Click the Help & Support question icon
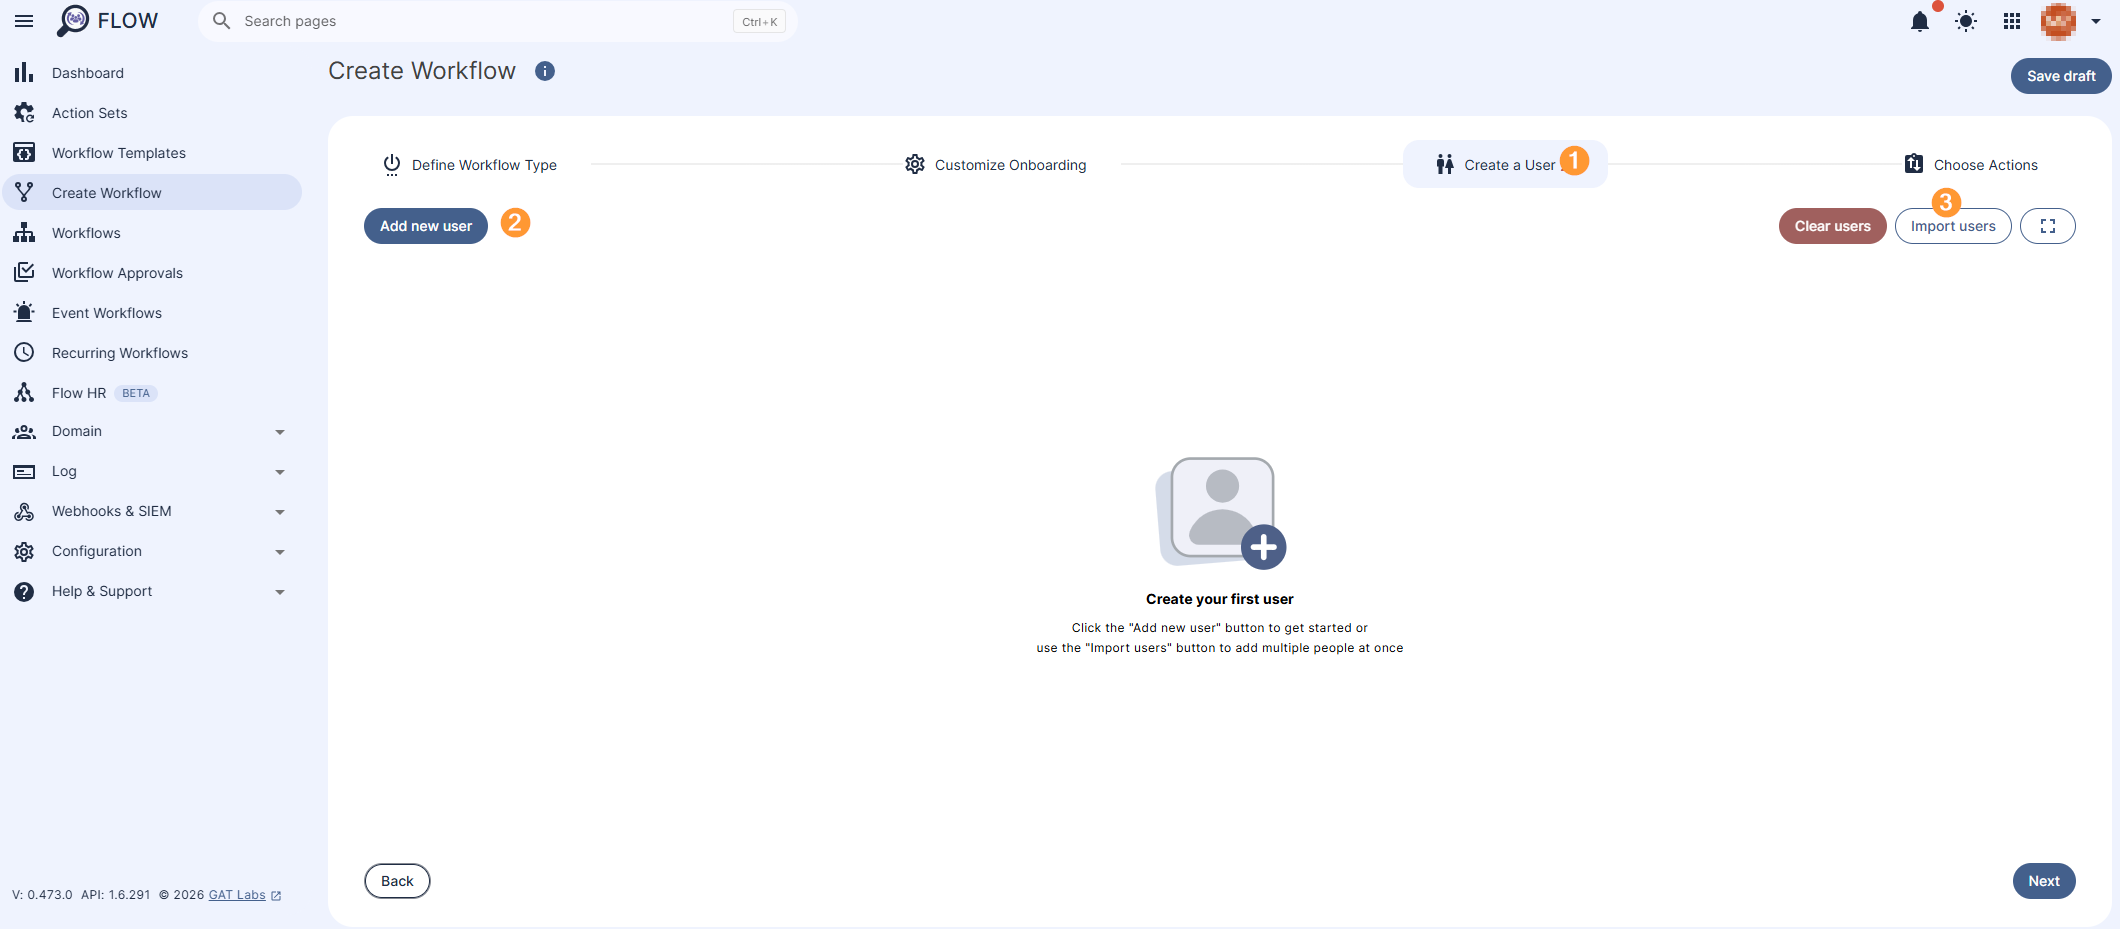 click(24, 592)
